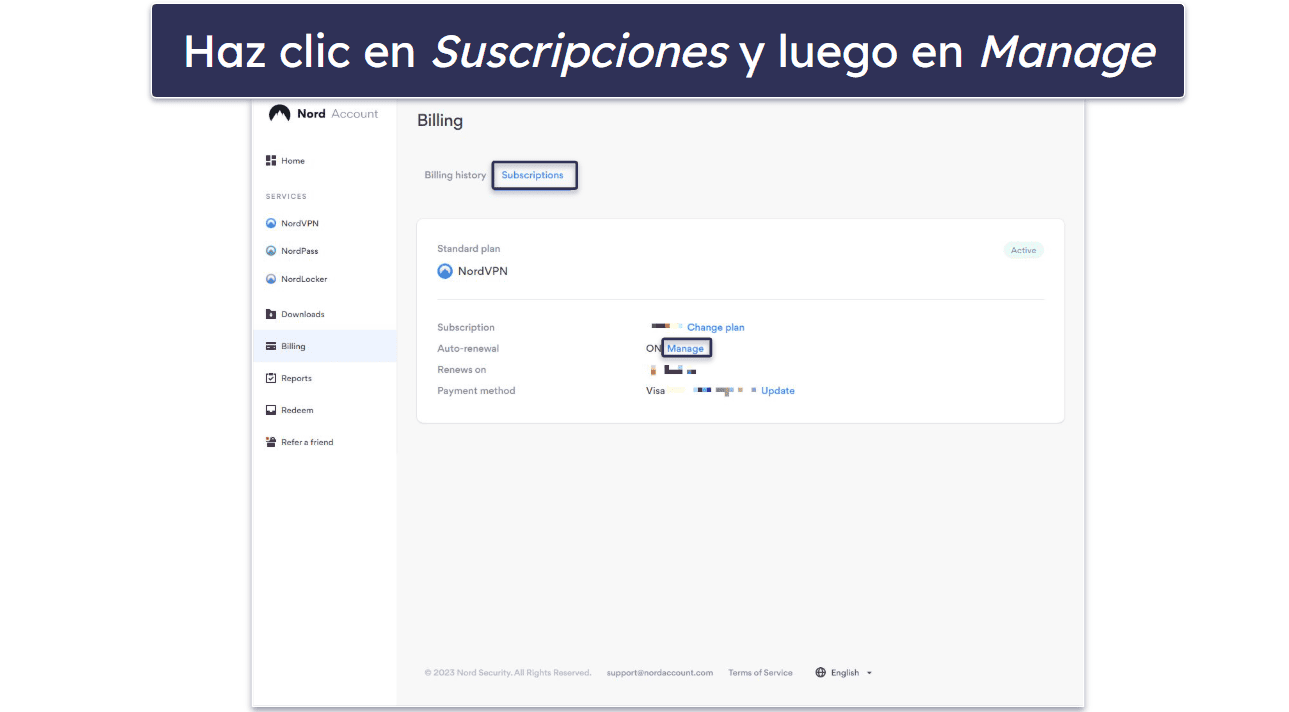Click the NordVPN icon in sidebar
This screenshot has height=712, width=1289.
(271, 224)
